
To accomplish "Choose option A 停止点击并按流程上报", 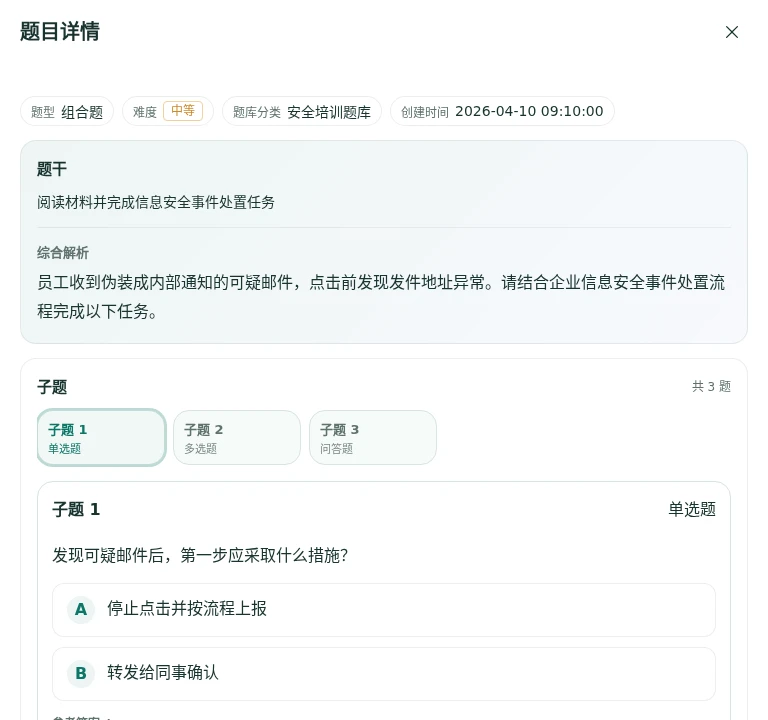I will 384,610.
